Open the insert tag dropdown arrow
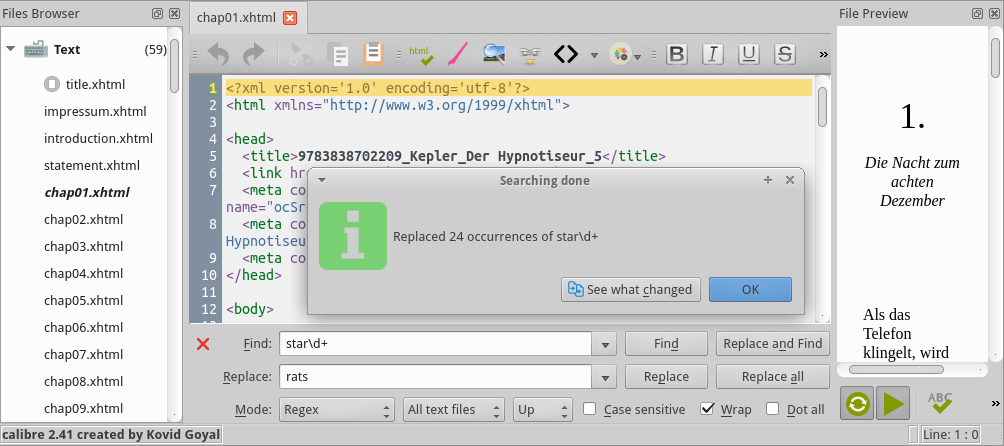 (594, 56)
